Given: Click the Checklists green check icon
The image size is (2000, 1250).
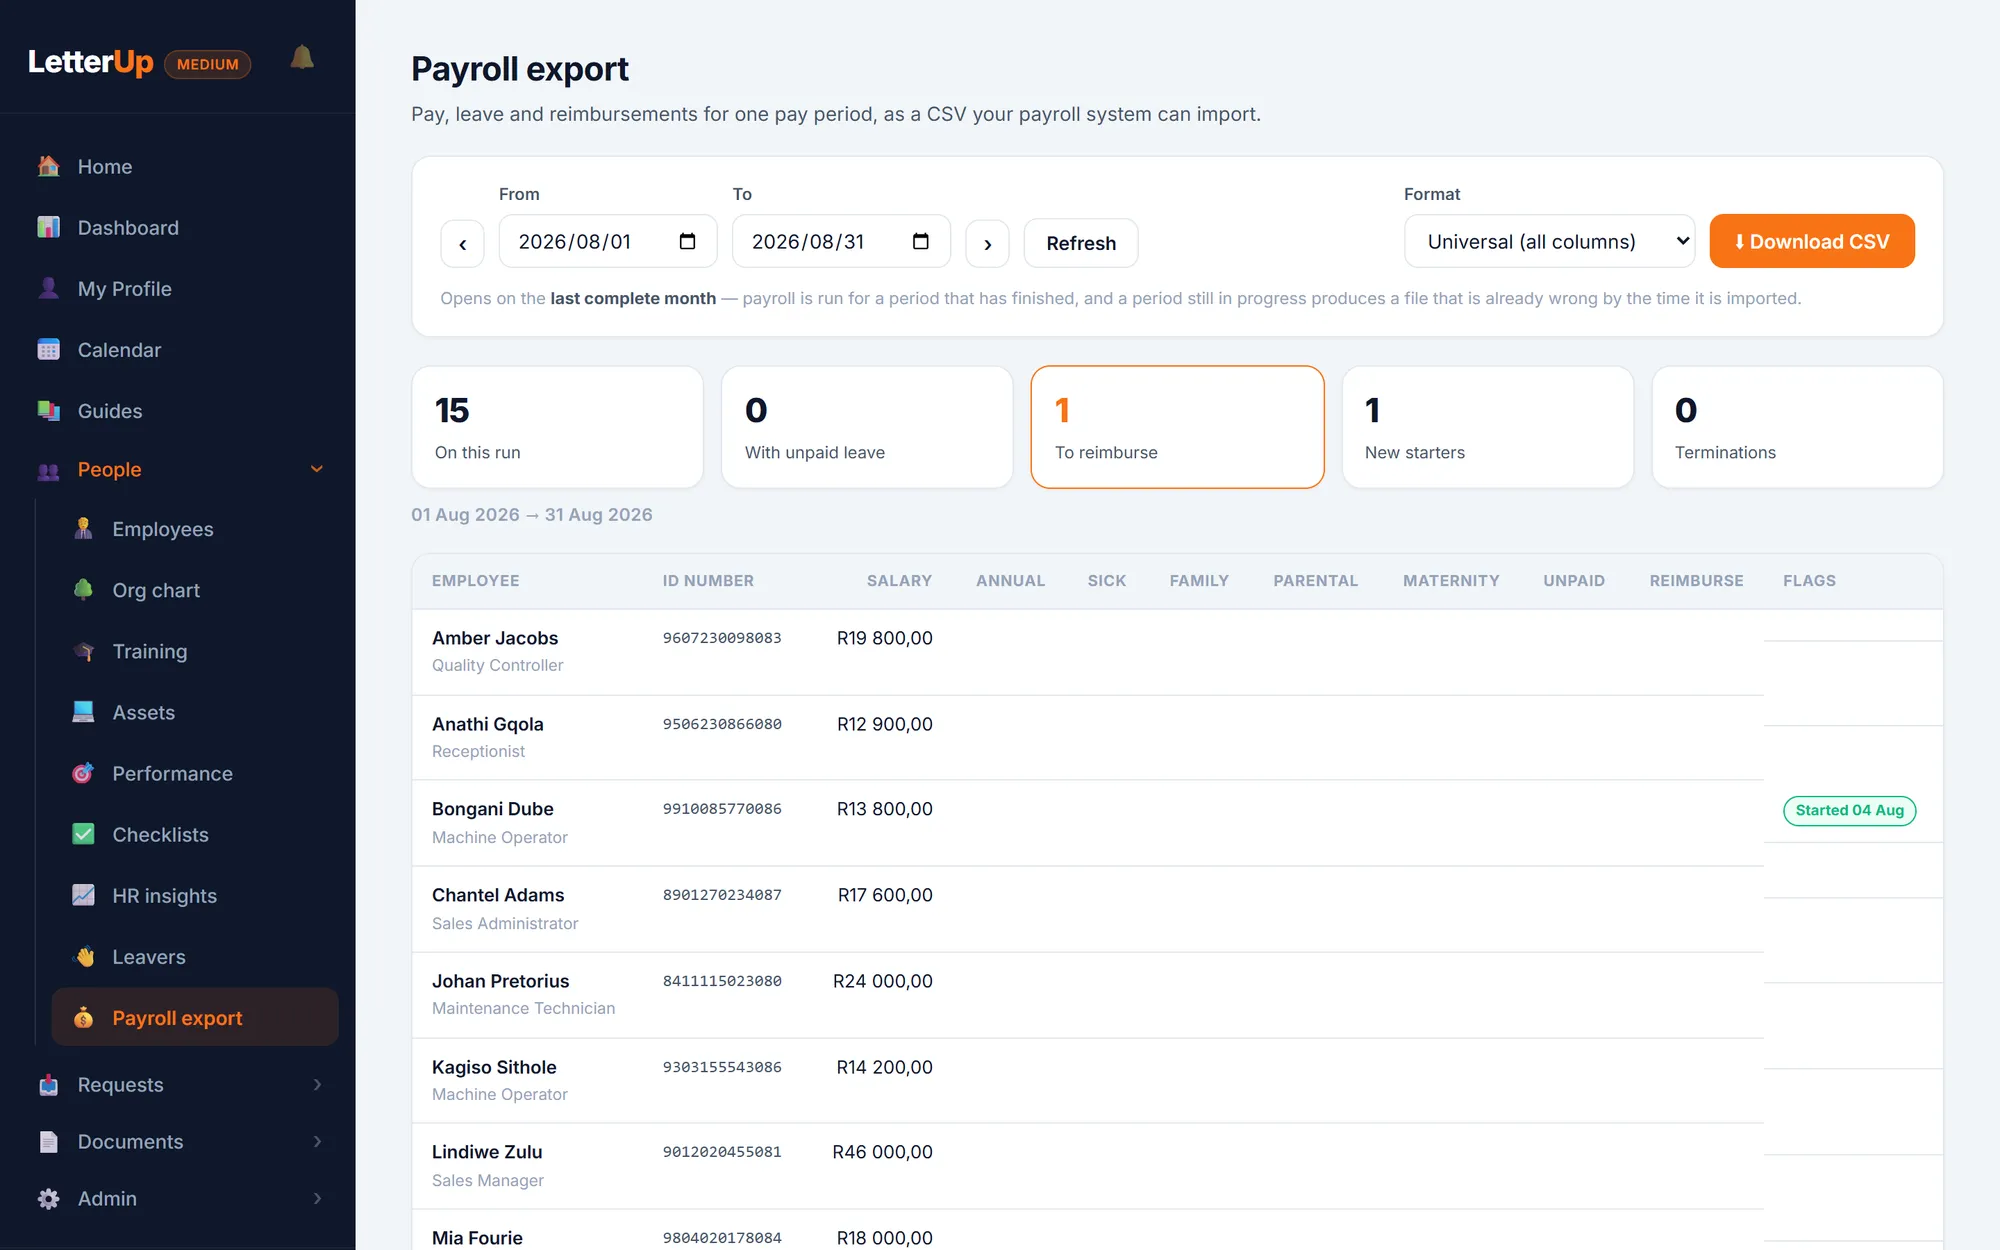Looking at the screenshot, I should (83, 834).
